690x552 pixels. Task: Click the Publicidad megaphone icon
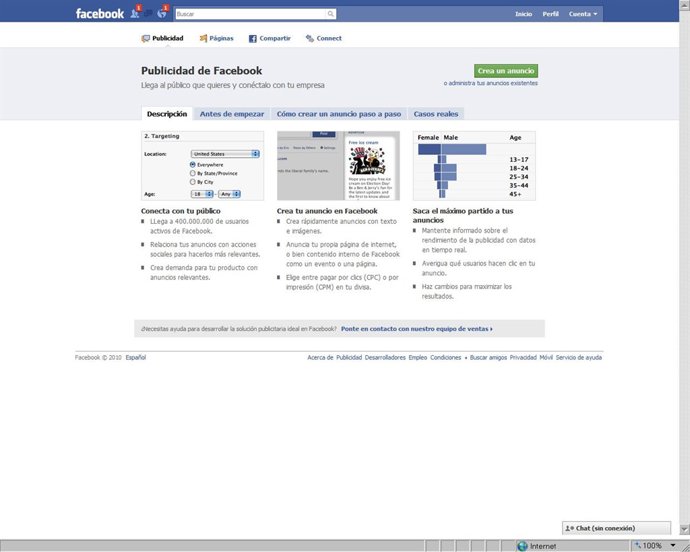point(145,38)
